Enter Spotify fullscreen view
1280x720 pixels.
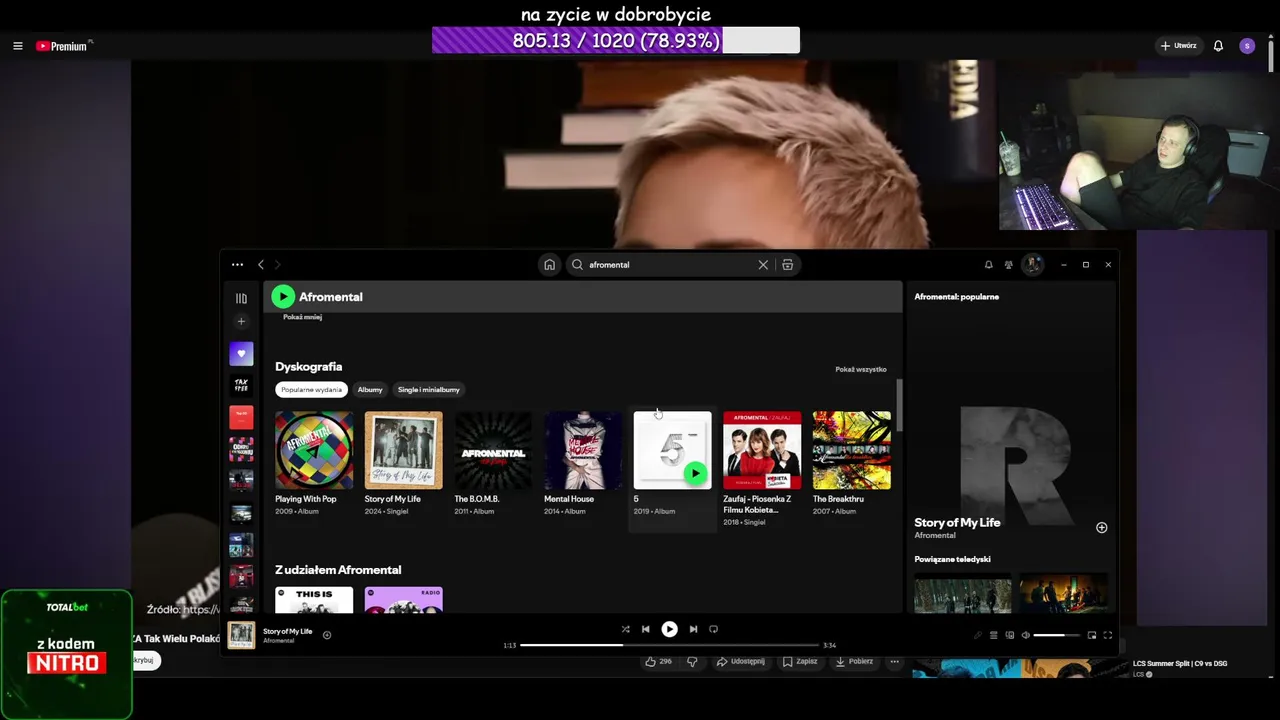1108,635
